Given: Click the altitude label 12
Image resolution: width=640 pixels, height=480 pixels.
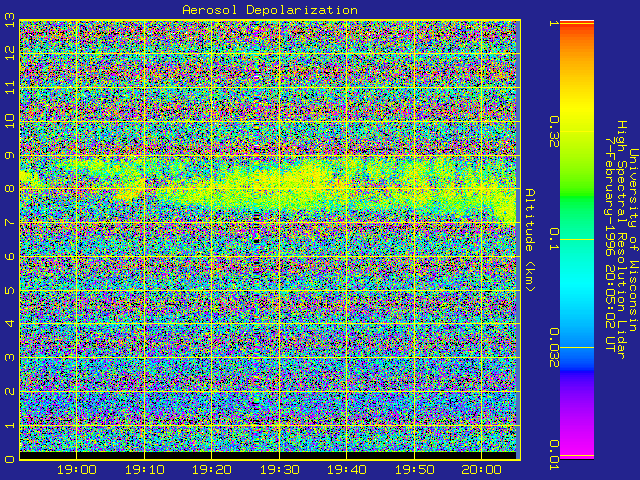Looking at the screenshot, I should (10, 53).
